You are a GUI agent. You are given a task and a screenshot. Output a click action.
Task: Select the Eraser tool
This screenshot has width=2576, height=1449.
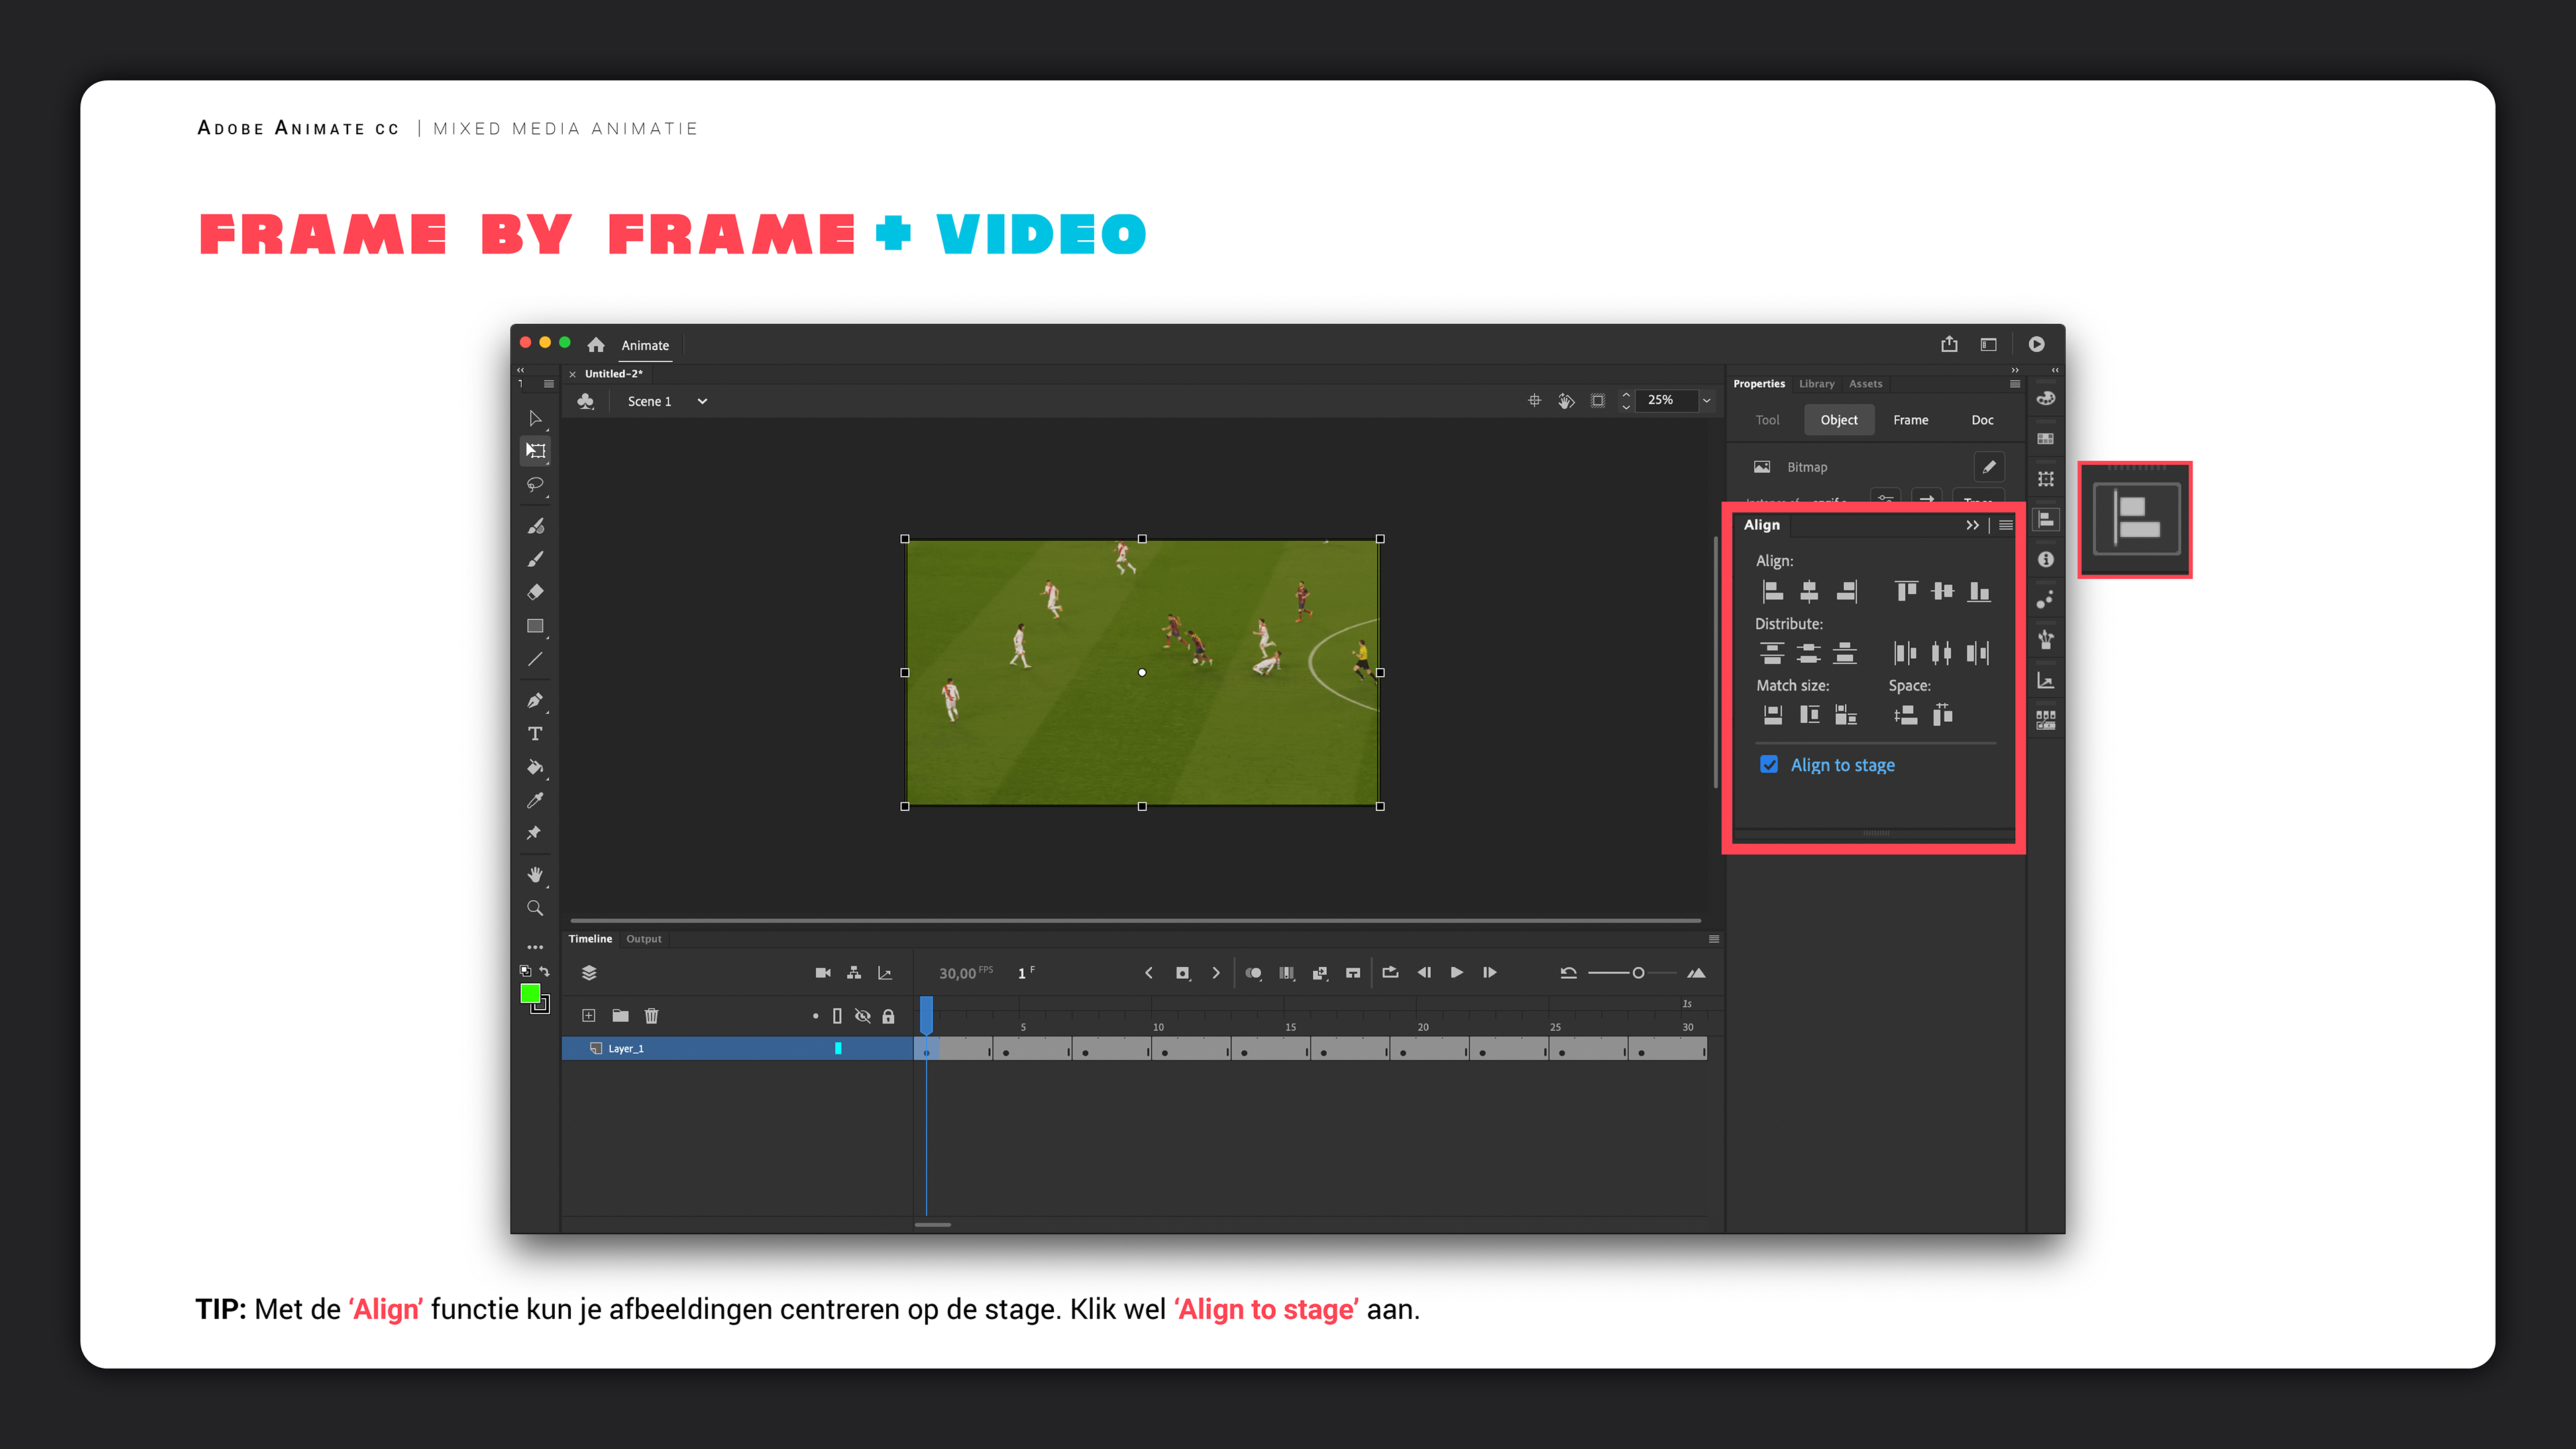(x=535, y=592)
